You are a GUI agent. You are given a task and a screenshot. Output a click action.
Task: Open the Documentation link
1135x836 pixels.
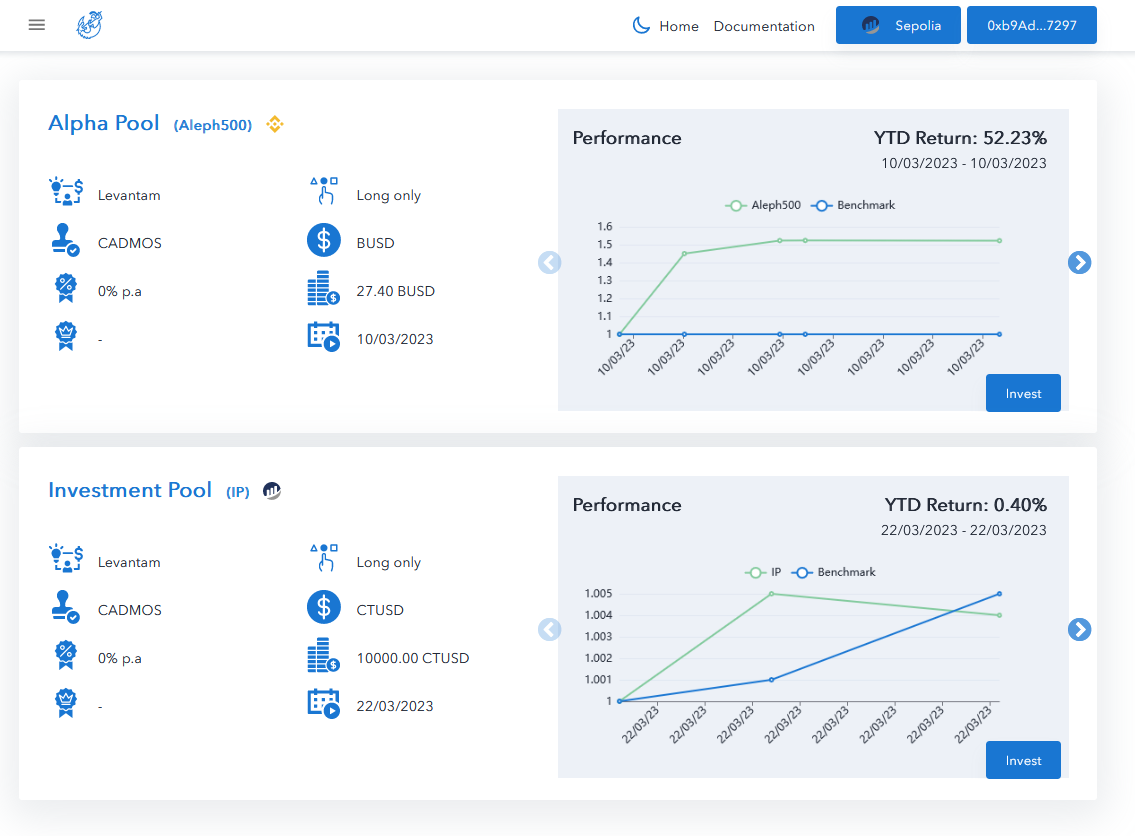point(764,26)
